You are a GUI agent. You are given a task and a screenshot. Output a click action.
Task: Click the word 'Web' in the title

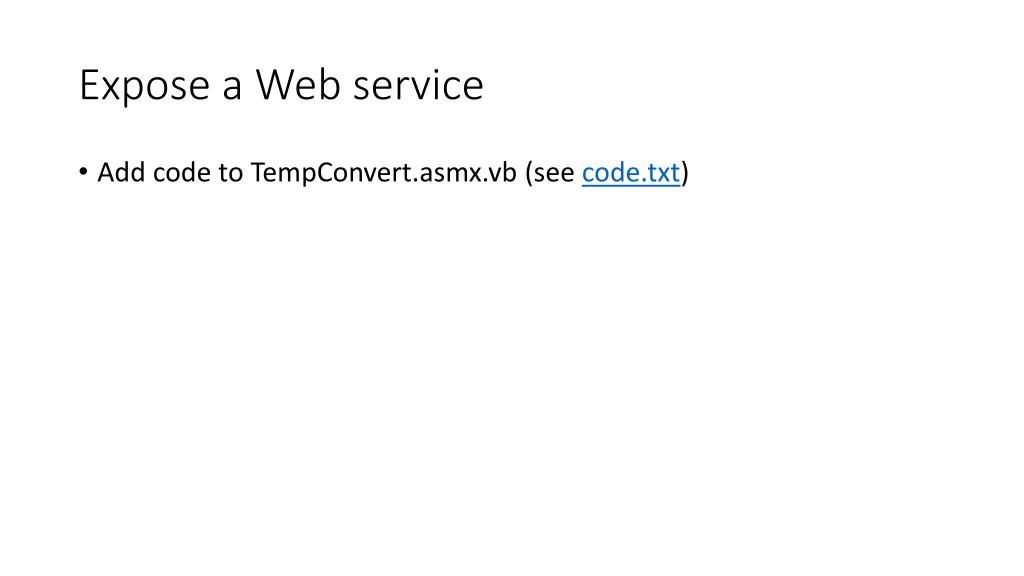point(298,85)
